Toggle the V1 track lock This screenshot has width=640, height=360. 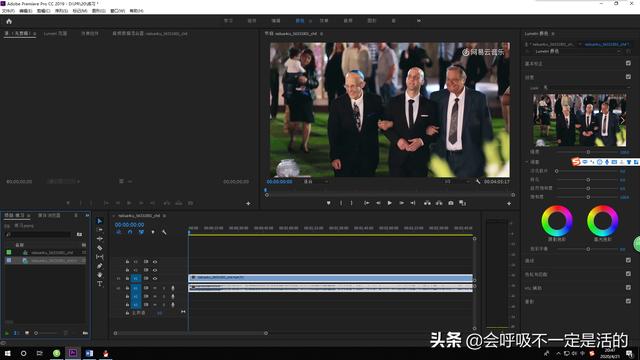(x=127, y=278)
